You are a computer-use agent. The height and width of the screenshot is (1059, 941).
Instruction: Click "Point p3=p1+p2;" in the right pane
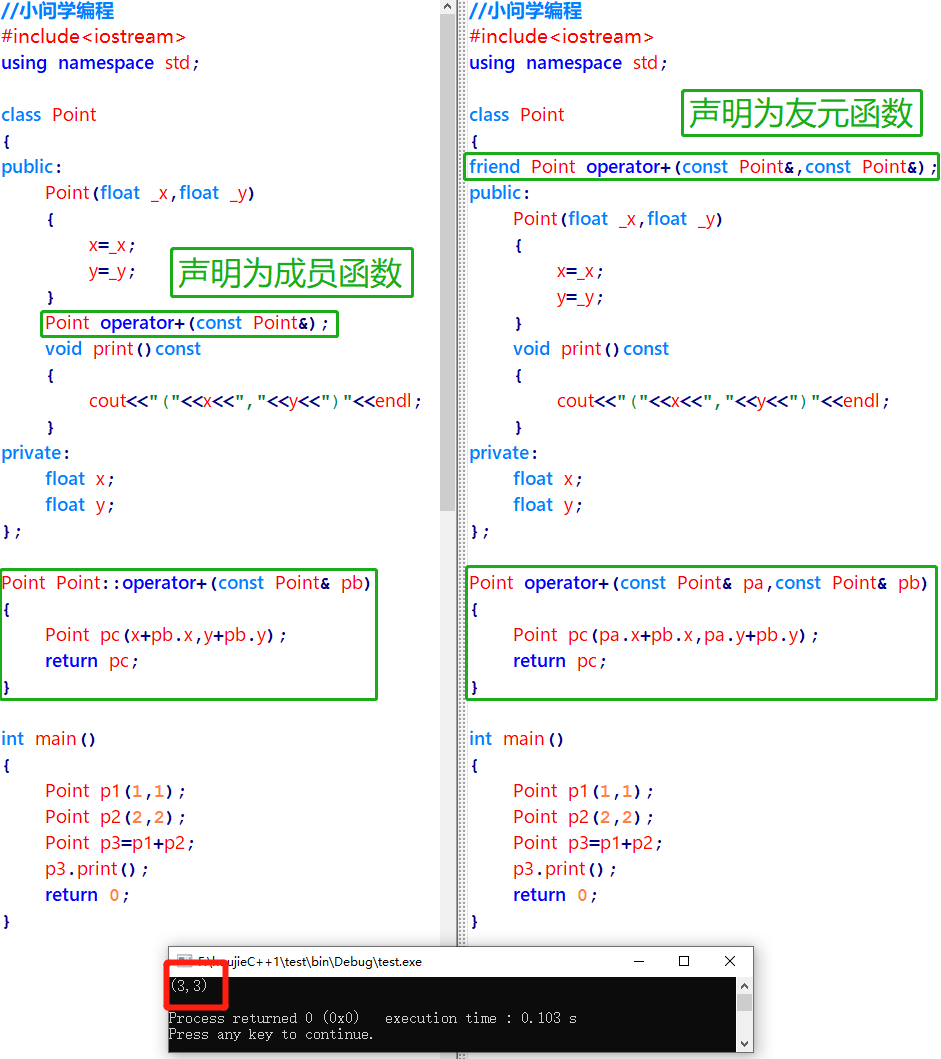[x=588, y=843]
